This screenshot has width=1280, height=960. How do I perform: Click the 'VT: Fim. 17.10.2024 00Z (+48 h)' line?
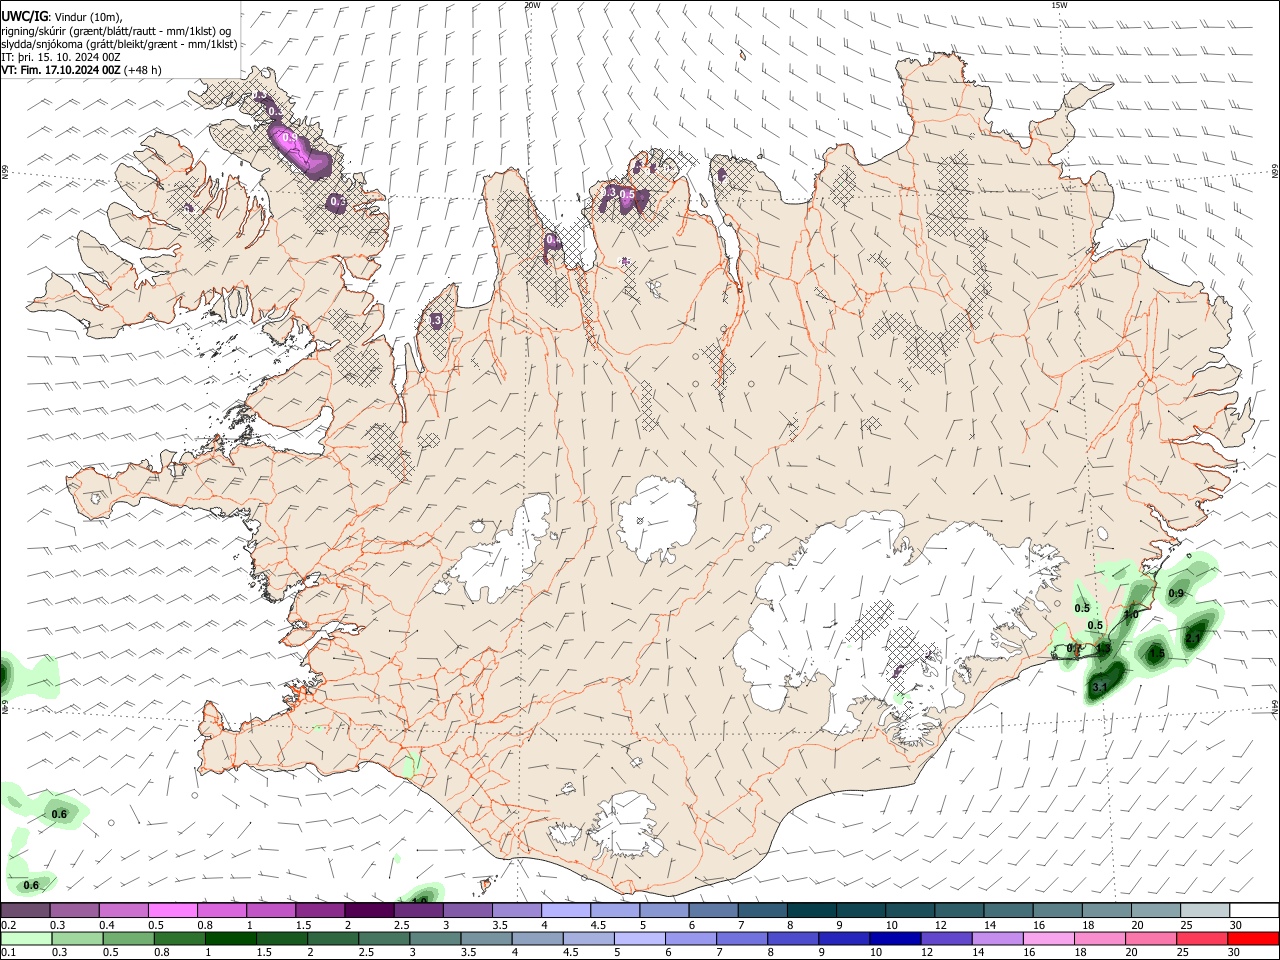[x=81, y=70]
